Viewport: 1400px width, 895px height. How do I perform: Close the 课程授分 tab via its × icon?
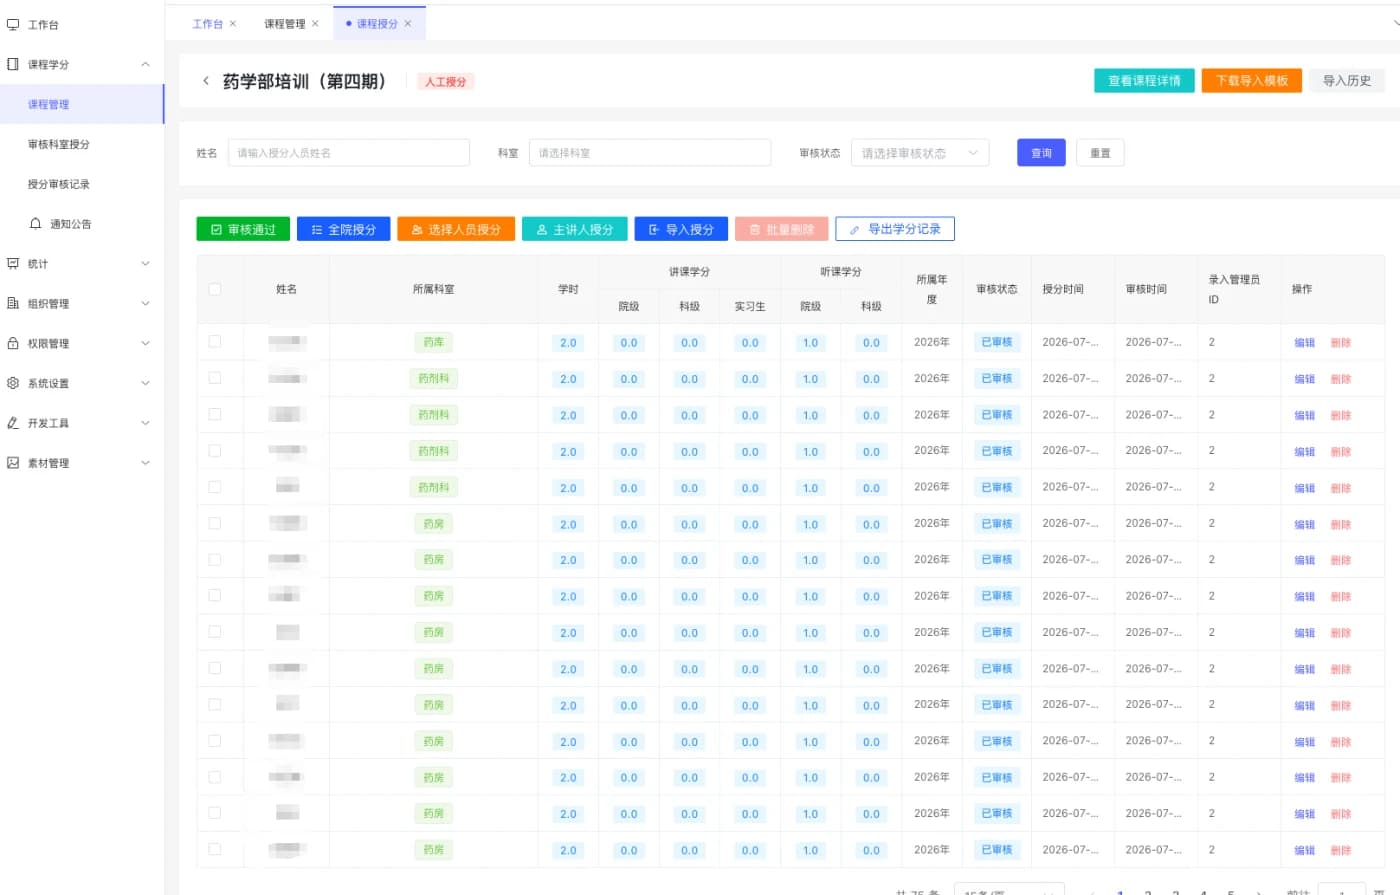(x=408, y=24)
